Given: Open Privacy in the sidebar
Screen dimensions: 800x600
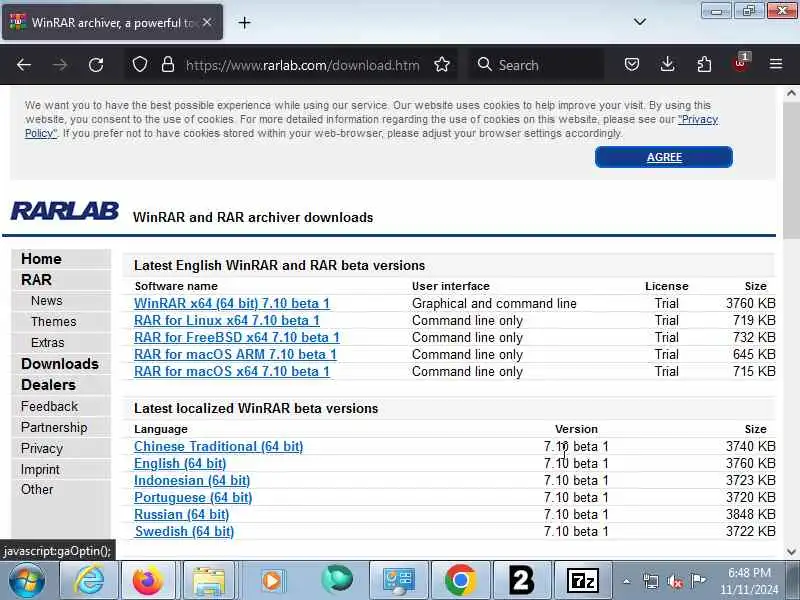Looking at the screenshot, I should click(x=42, y=448).
